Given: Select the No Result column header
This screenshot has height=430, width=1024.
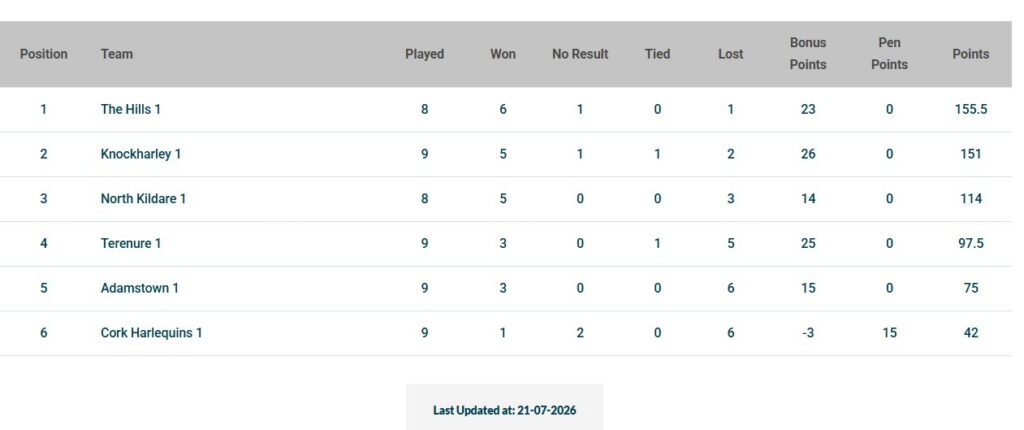Looking at the screenshot, I should point(580,54).
